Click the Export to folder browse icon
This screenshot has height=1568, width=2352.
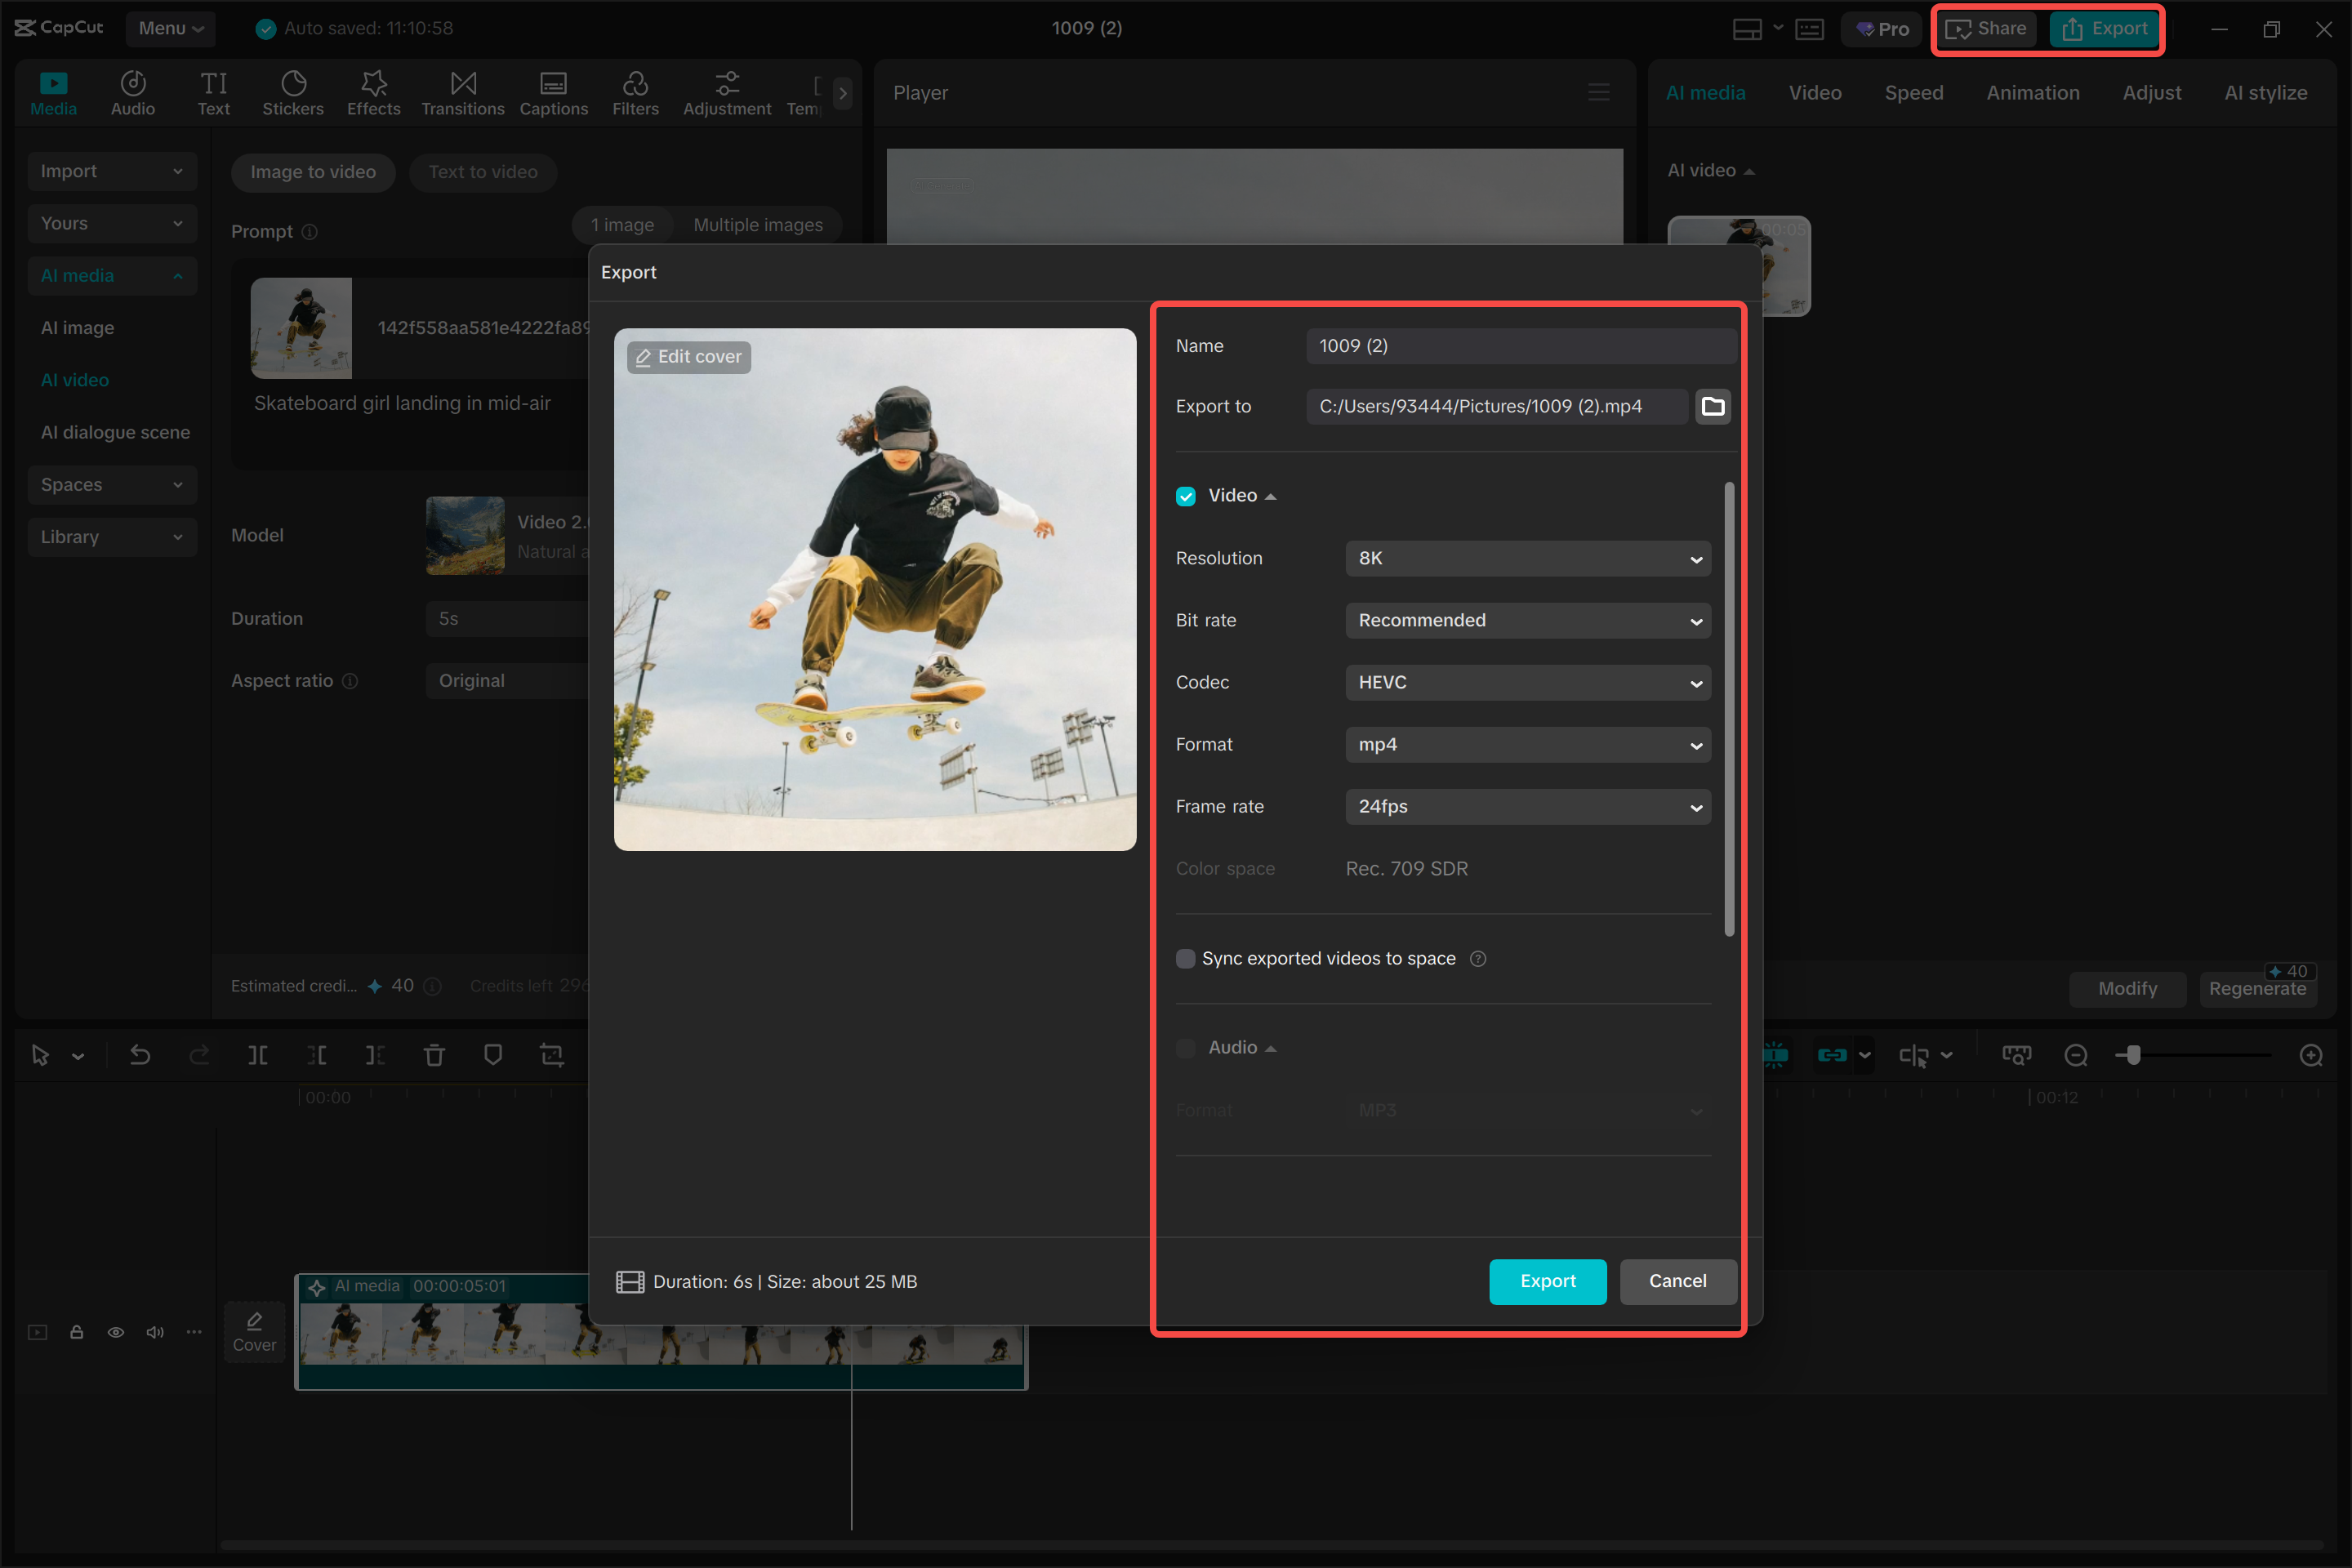coord(1712,406)
